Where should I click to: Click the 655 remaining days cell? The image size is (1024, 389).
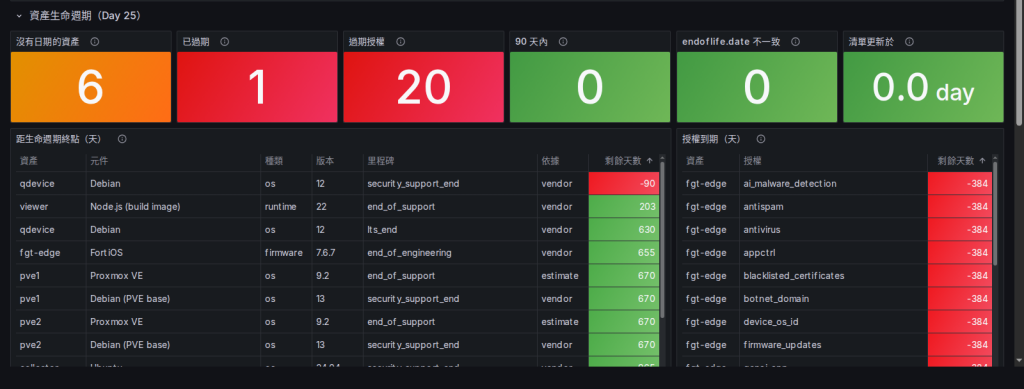pos(624,253)
